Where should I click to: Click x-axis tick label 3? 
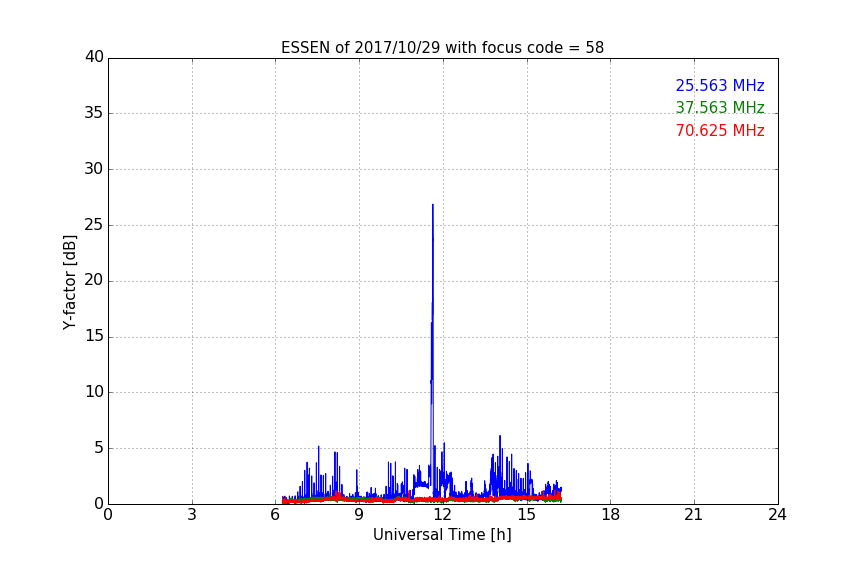click(x=192, y=515)
